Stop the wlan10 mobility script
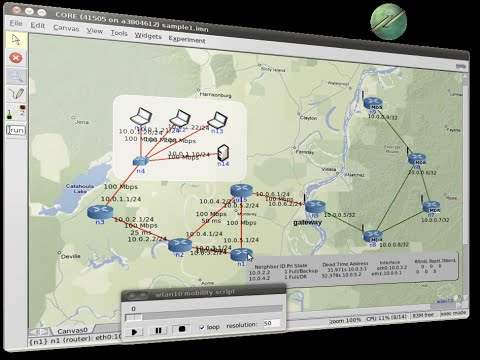 [181, 329]
